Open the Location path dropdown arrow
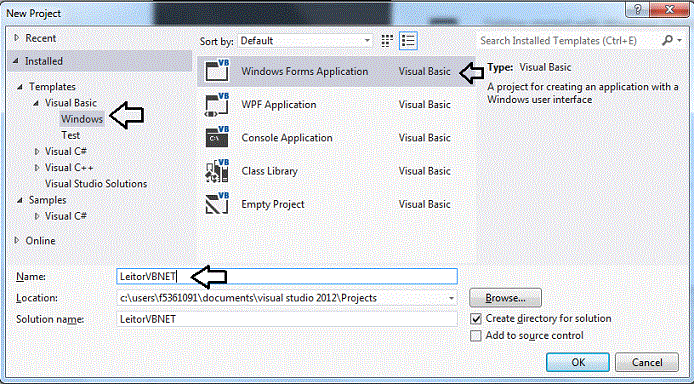Screen dimensions: 694x384 451,298
